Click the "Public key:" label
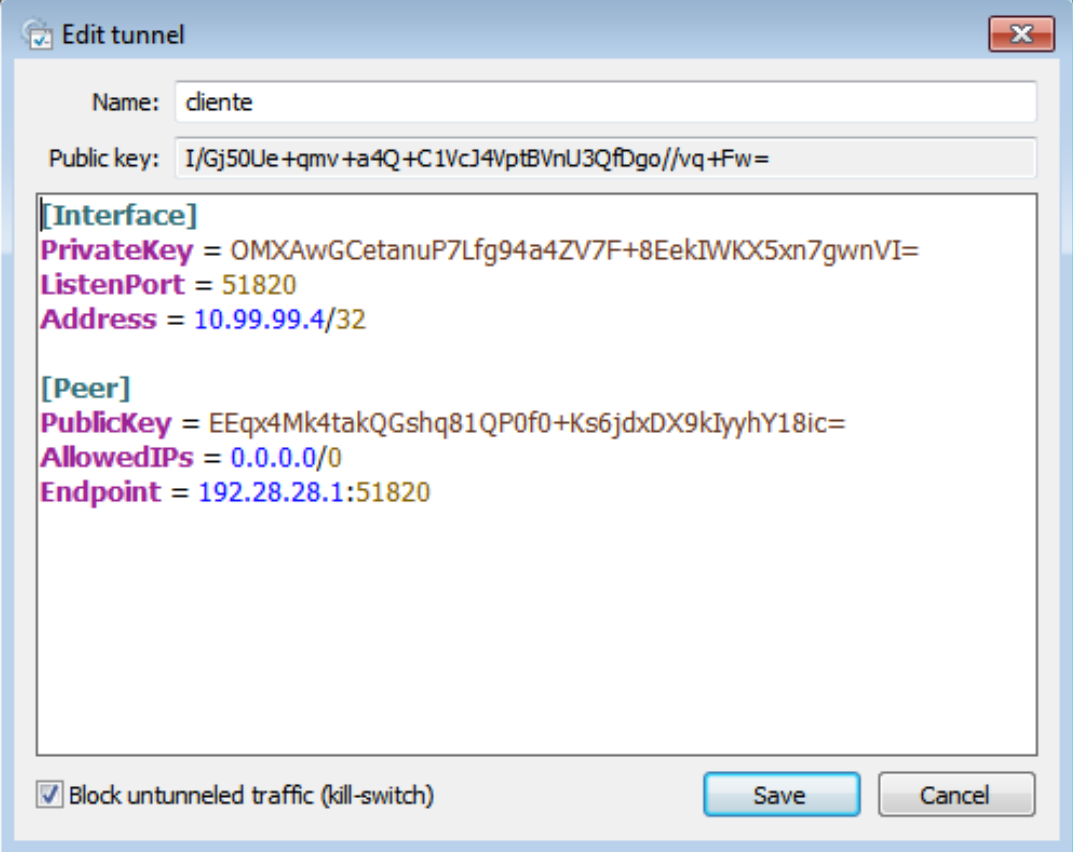Viewport: 1073px width, 852px height. (104, 158)
